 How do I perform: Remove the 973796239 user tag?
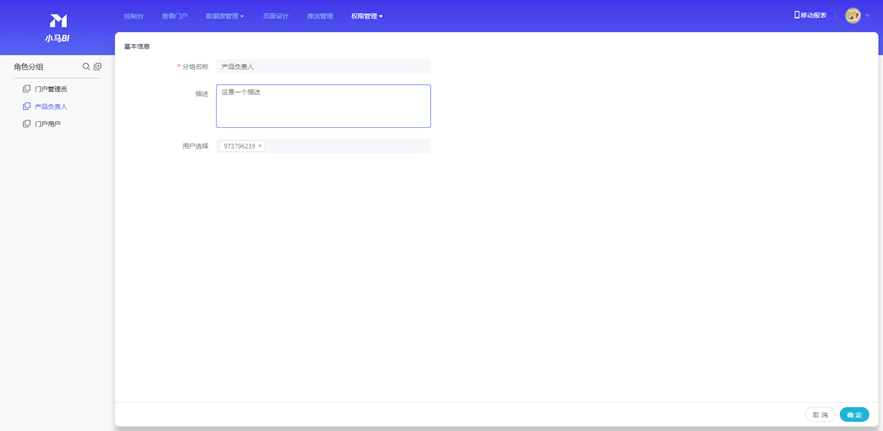tap(260, 146)
